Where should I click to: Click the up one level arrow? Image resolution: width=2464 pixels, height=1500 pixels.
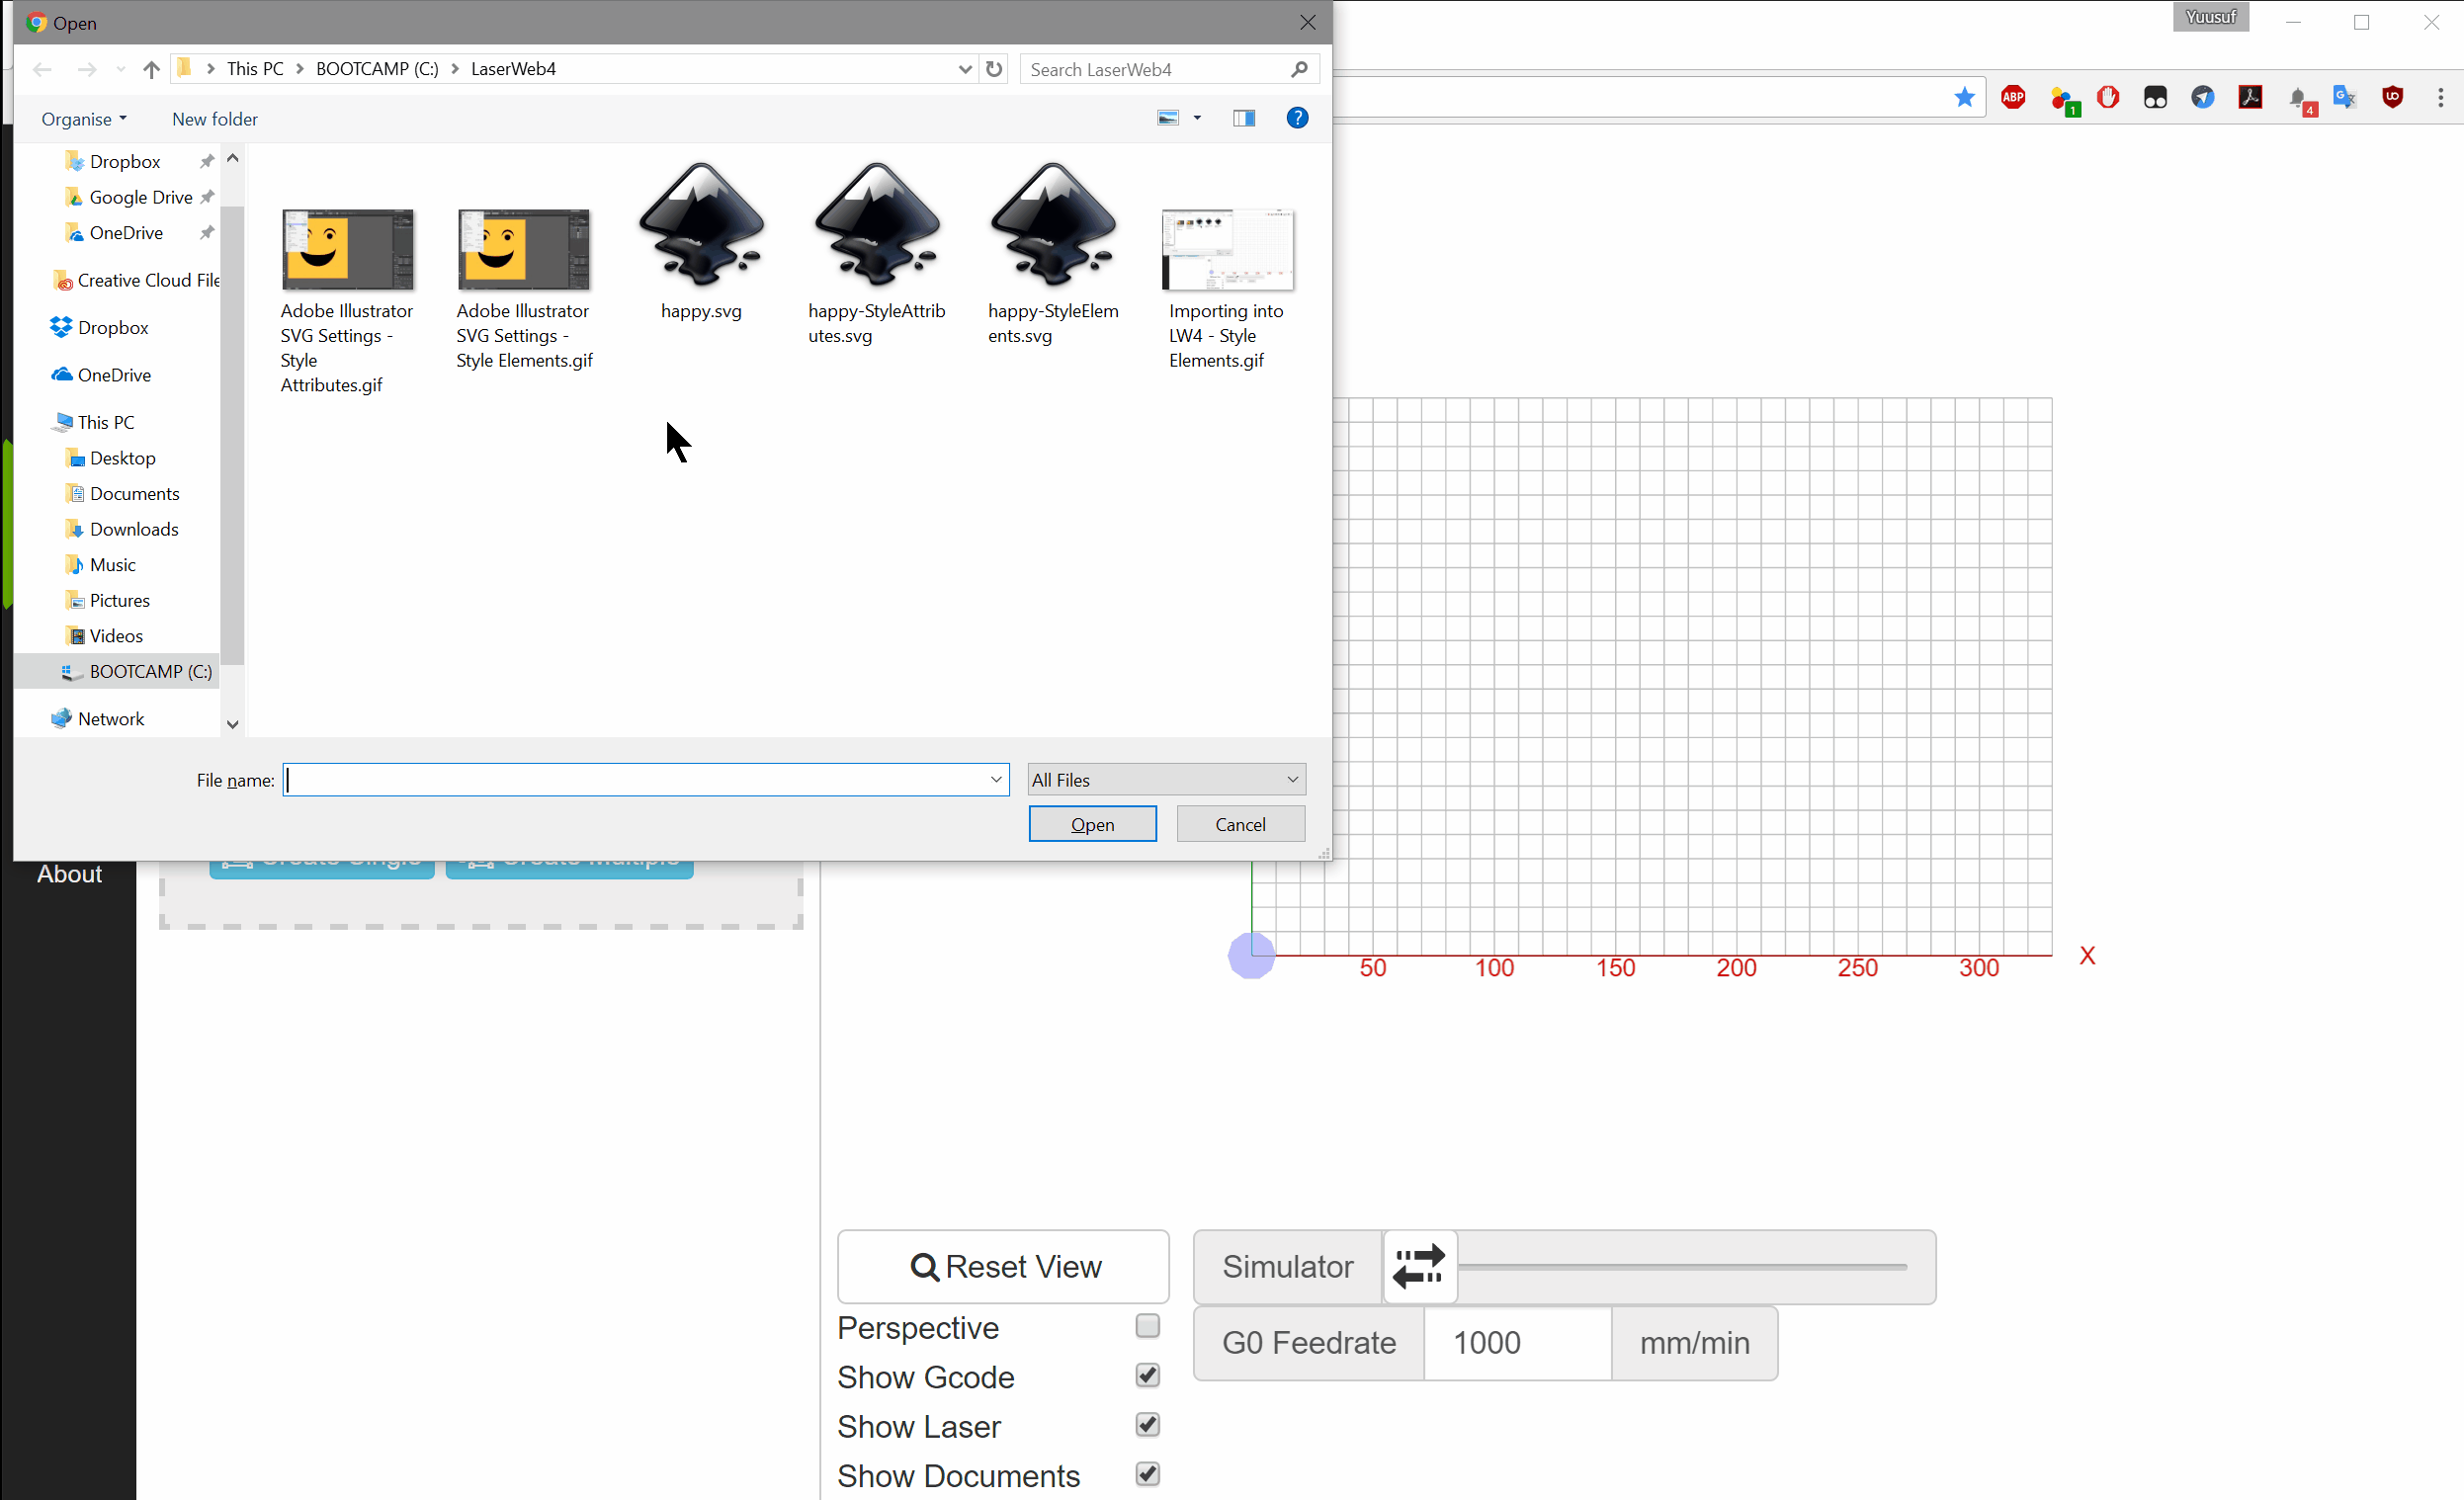tap(151, 69)
